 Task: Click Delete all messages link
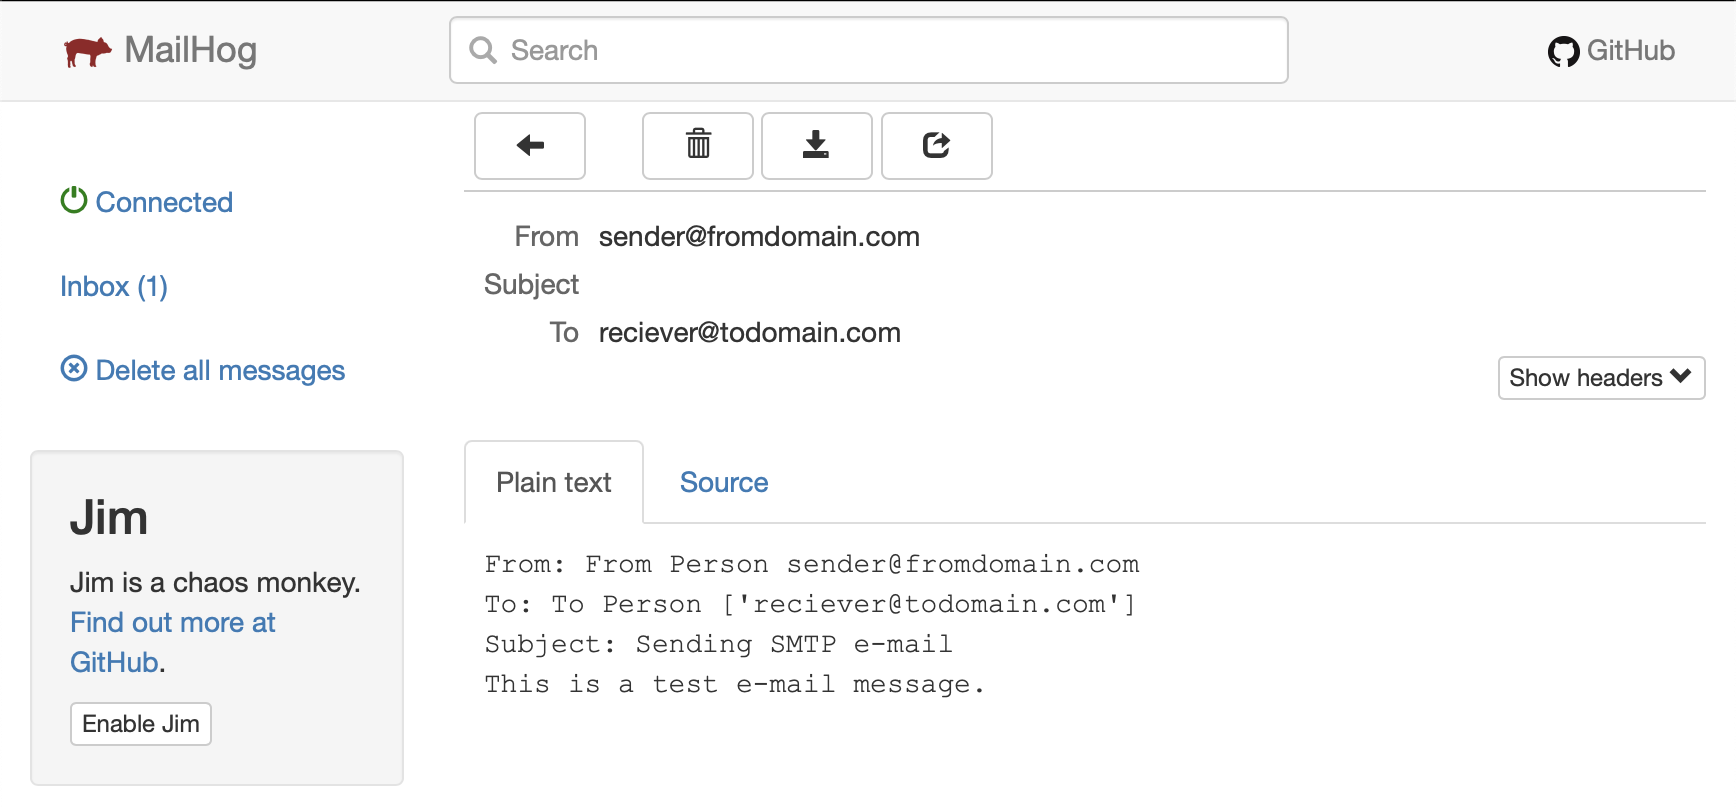pyautogui.click(x=220, y=370)
